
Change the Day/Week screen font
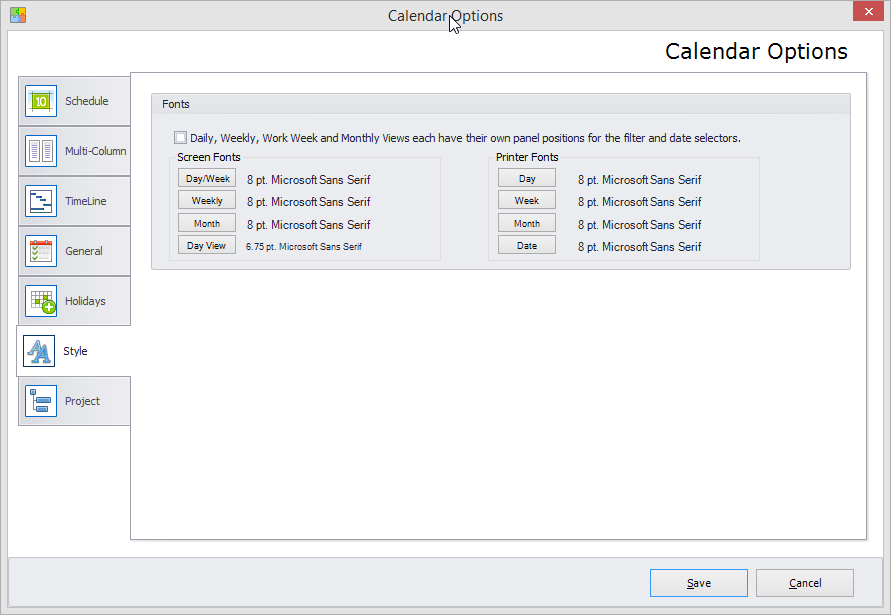[x=207, y=178]
